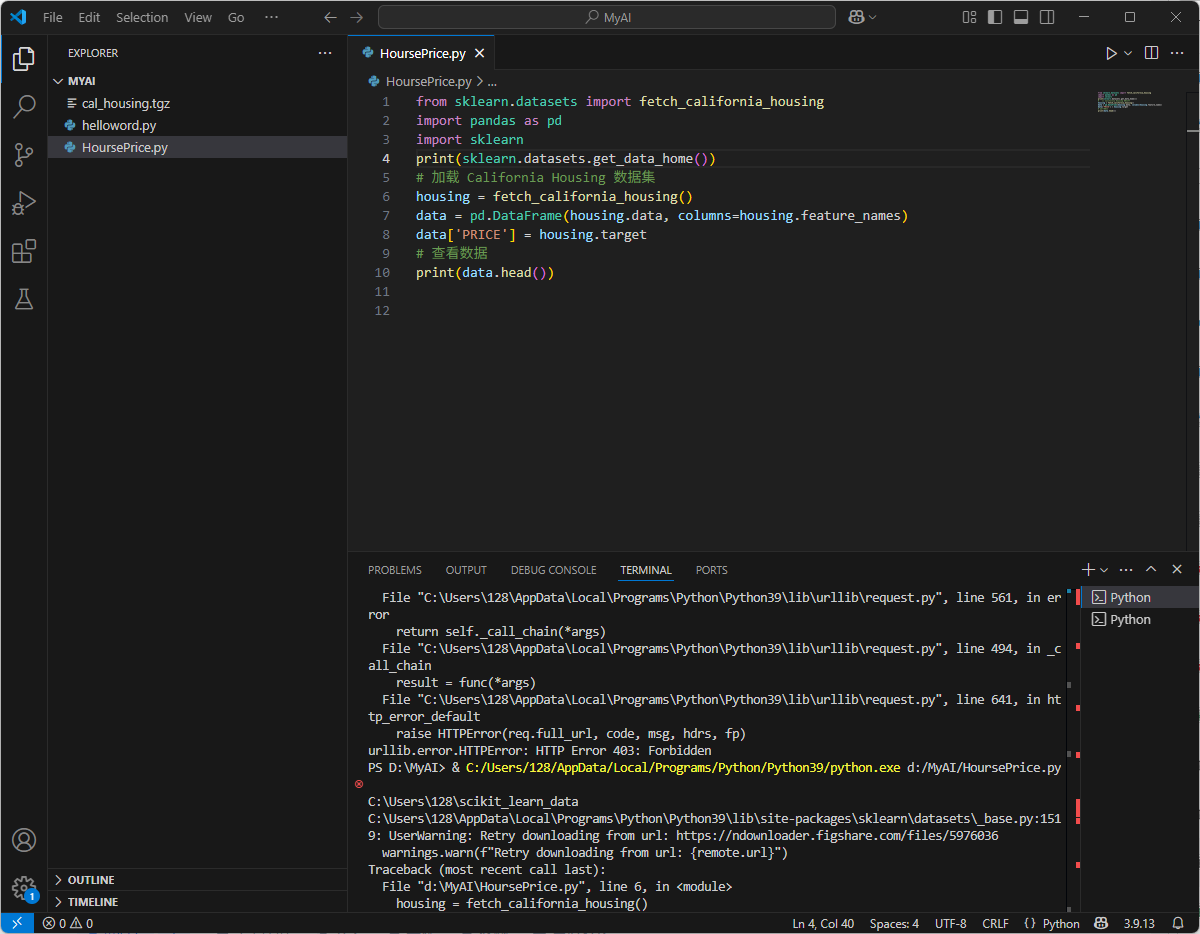Toggle the bottom Panel visibility

pos(1021,17)
